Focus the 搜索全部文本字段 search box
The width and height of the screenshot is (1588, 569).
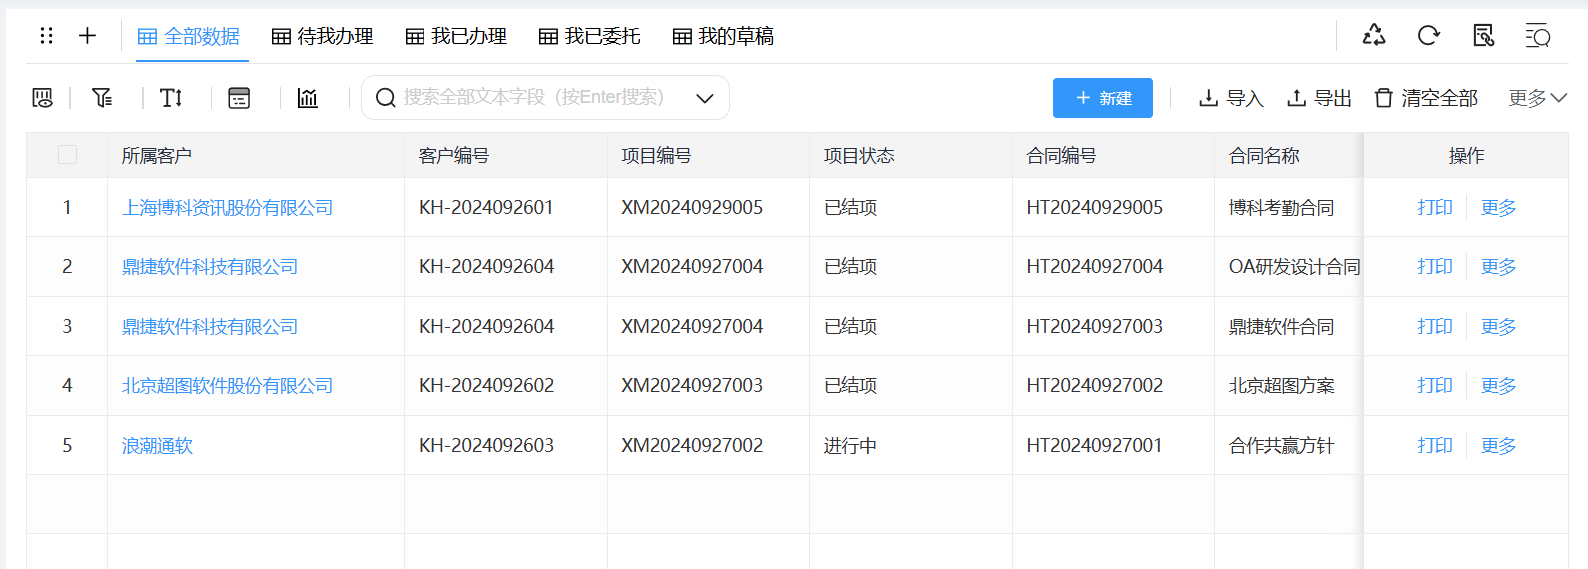(x=534, y=98)
